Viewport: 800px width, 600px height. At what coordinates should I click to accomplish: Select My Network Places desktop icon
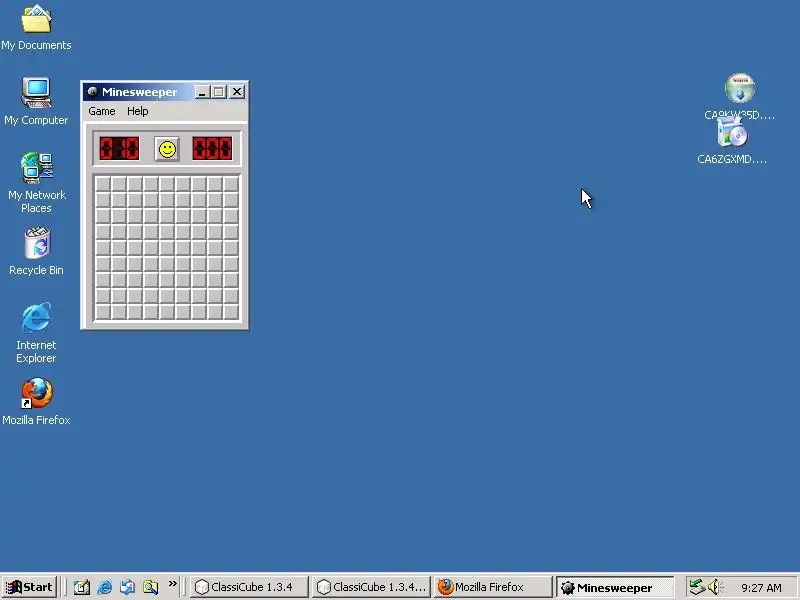tap(36, 183)
